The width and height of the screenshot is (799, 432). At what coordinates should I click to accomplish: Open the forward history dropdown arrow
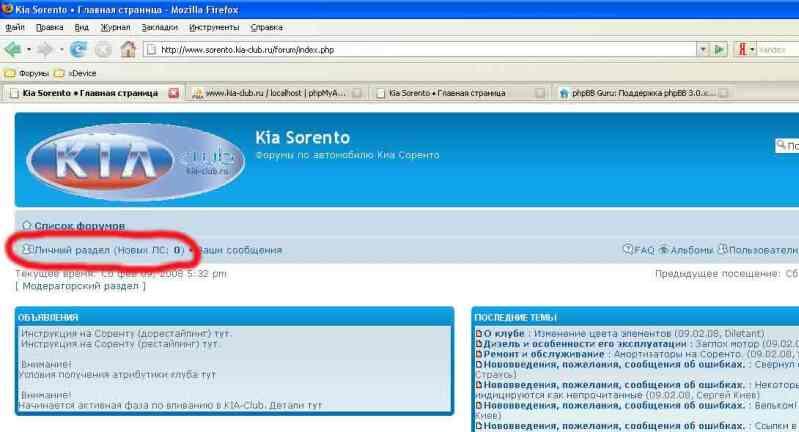61,49
